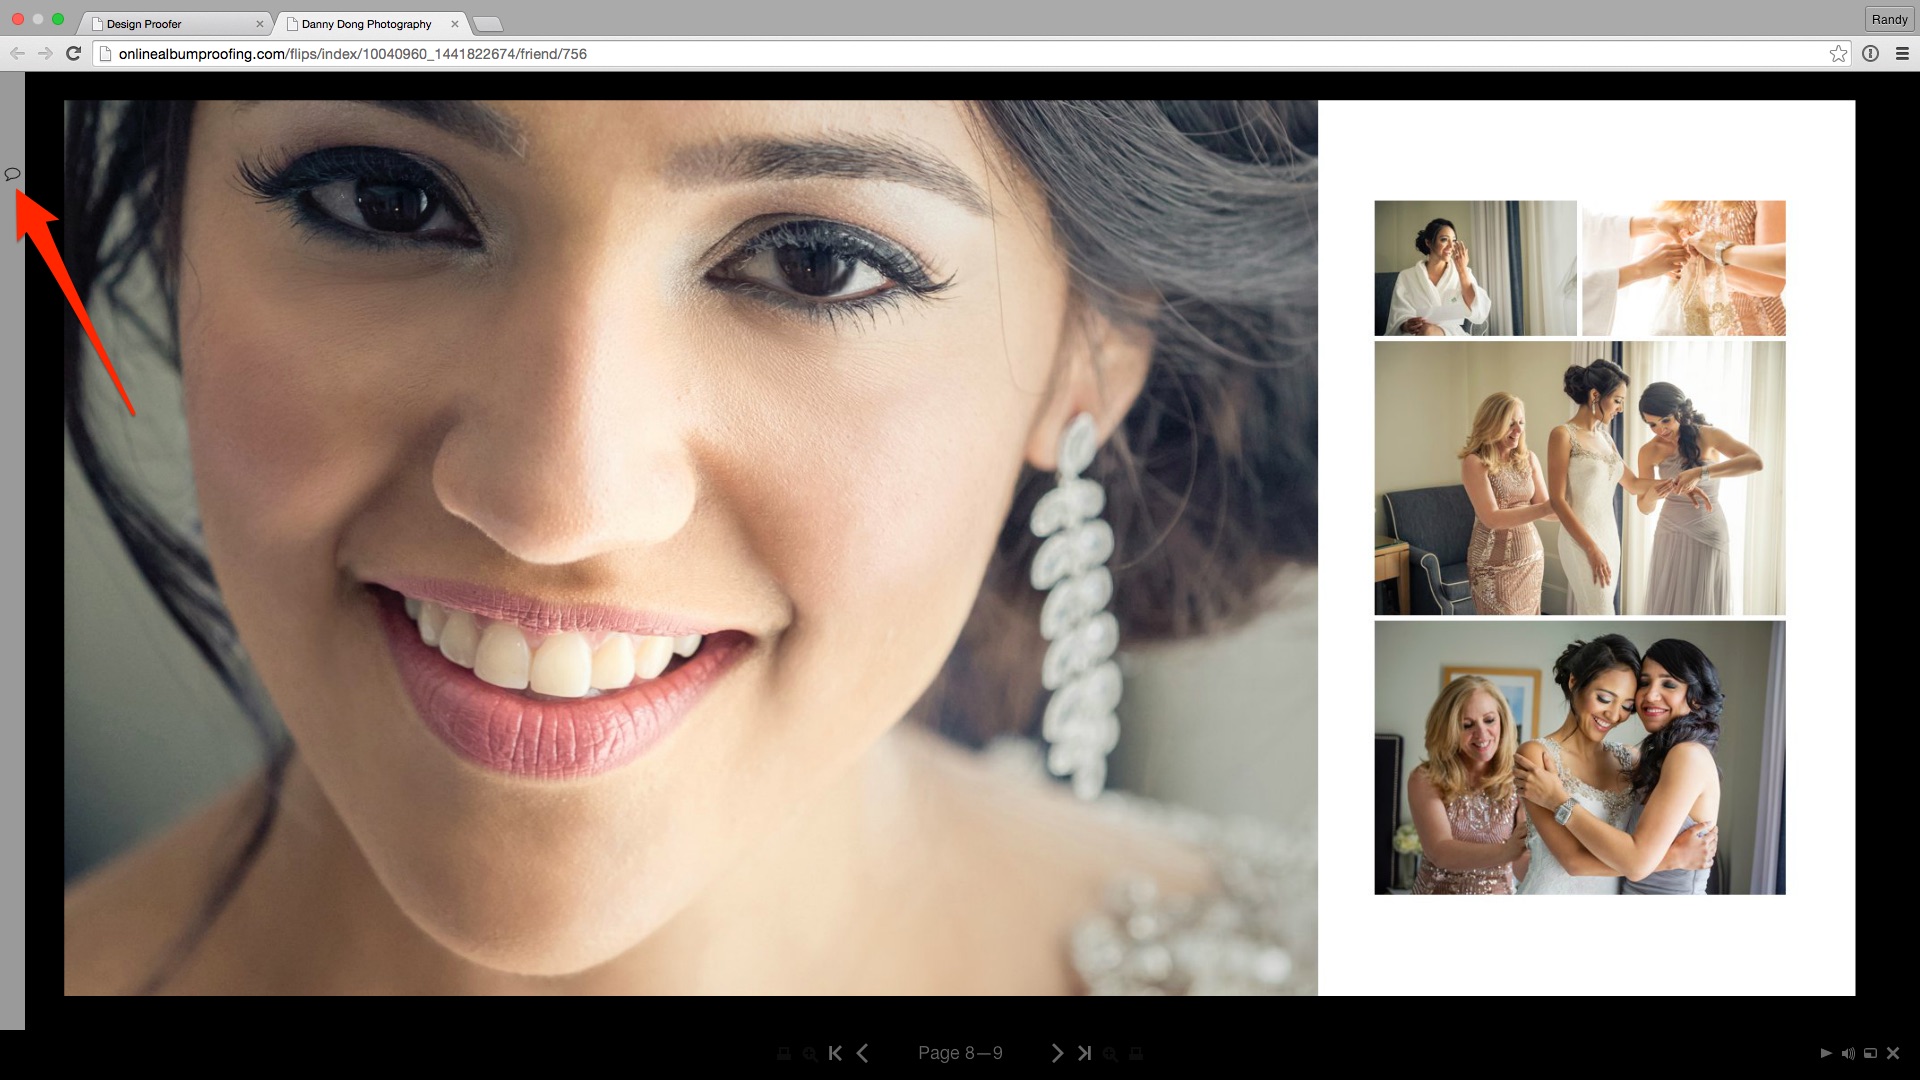Go to previous page spread

tap(862, 1053)
